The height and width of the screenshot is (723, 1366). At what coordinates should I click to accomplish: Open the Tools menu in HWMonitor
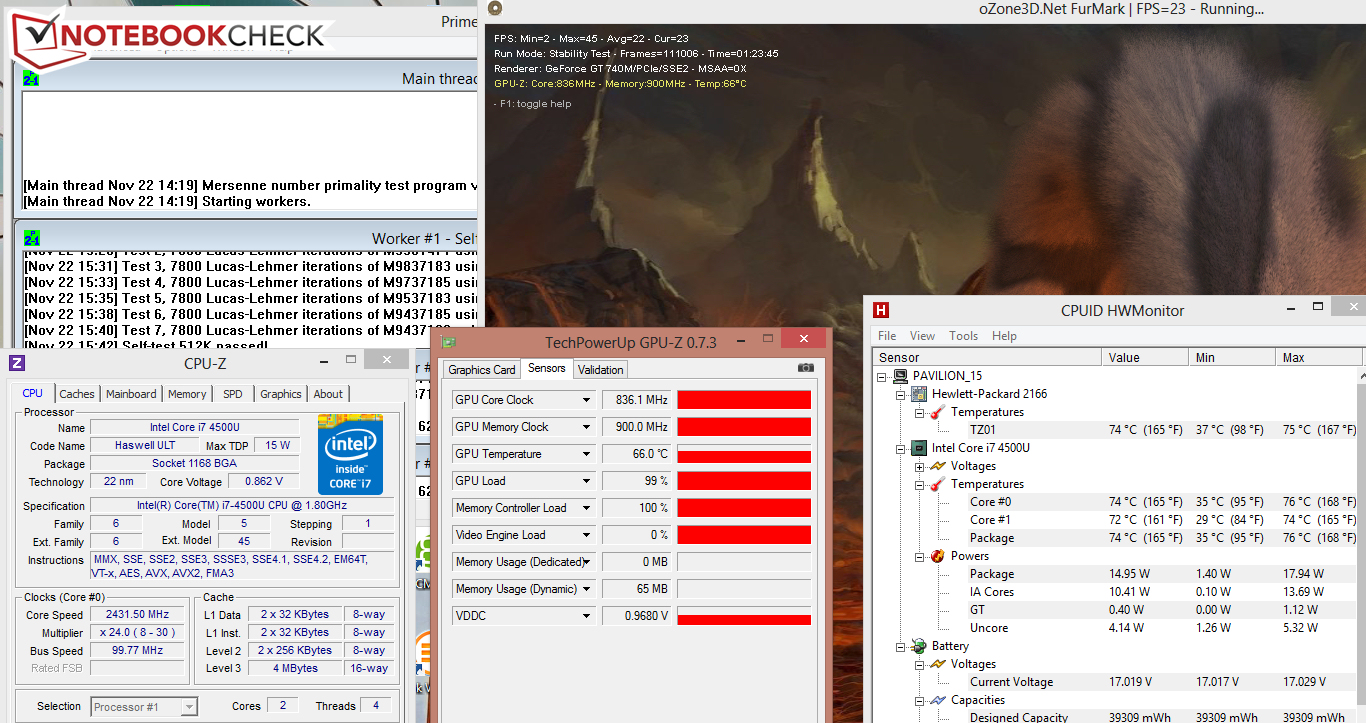964,336
